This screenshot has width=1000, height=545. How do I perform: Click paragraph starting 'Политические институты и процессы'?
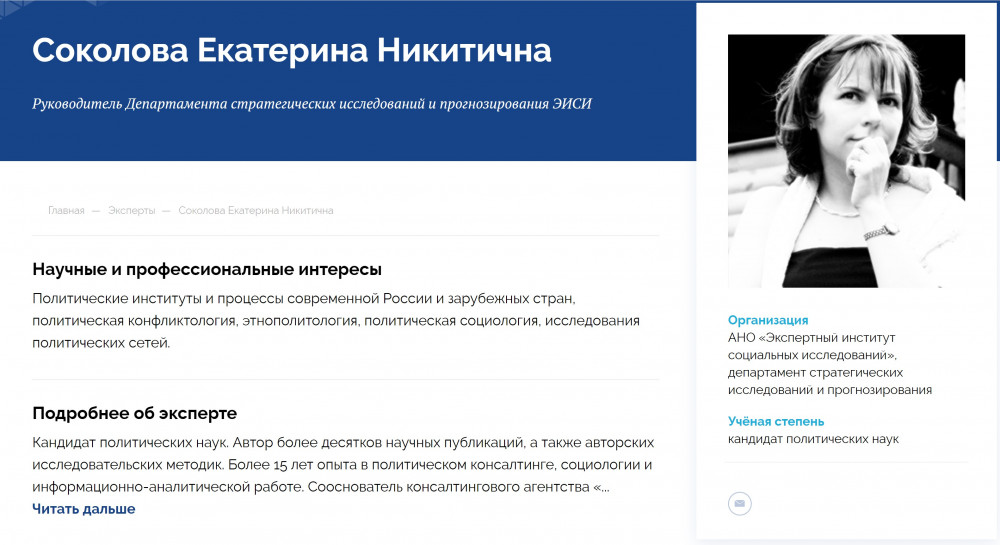pyautogui.click(x=336, y=321)
